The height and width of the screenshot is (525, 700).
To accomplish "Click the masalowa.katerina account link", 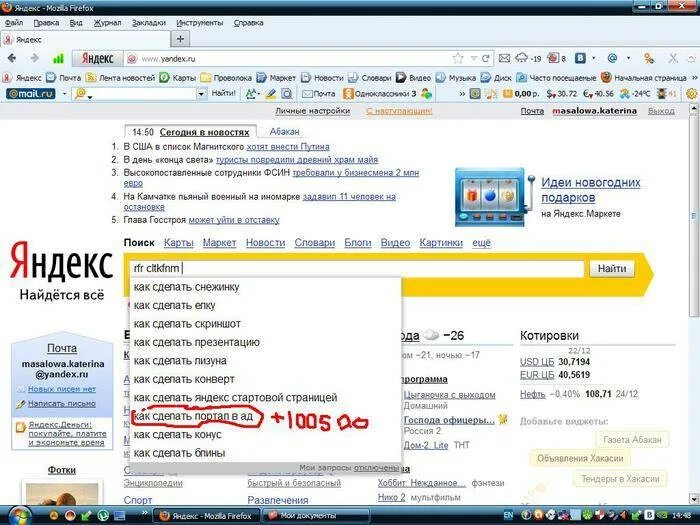I will point(595,111).
